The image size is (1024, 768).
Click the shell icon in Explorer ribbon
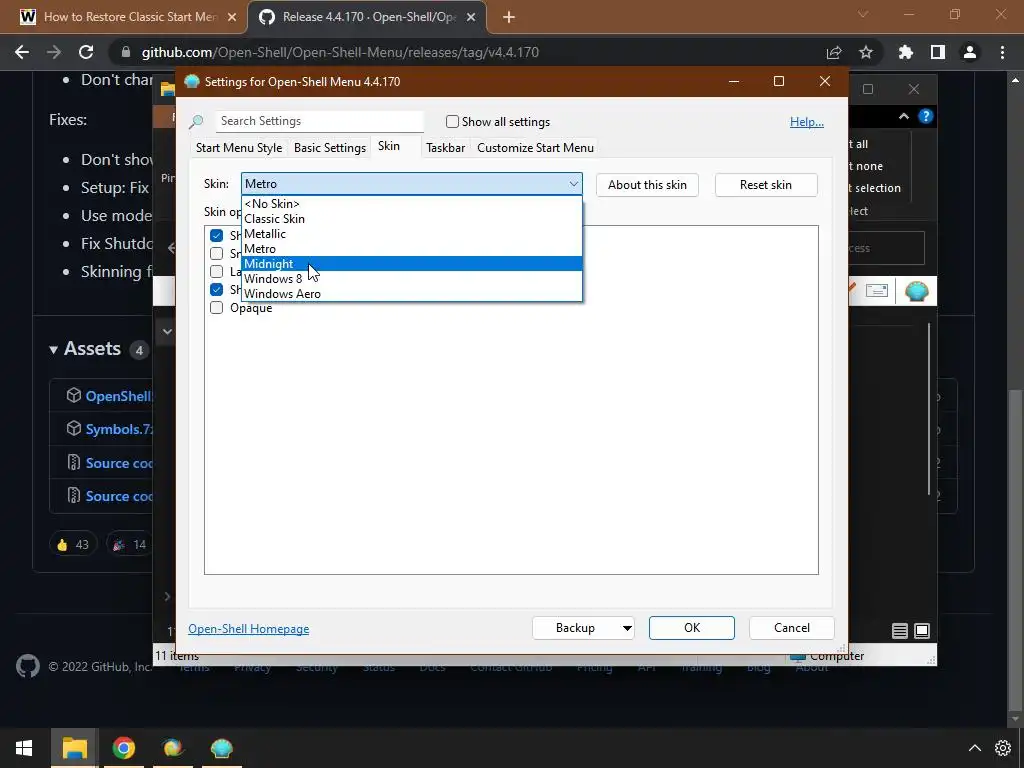916,291
